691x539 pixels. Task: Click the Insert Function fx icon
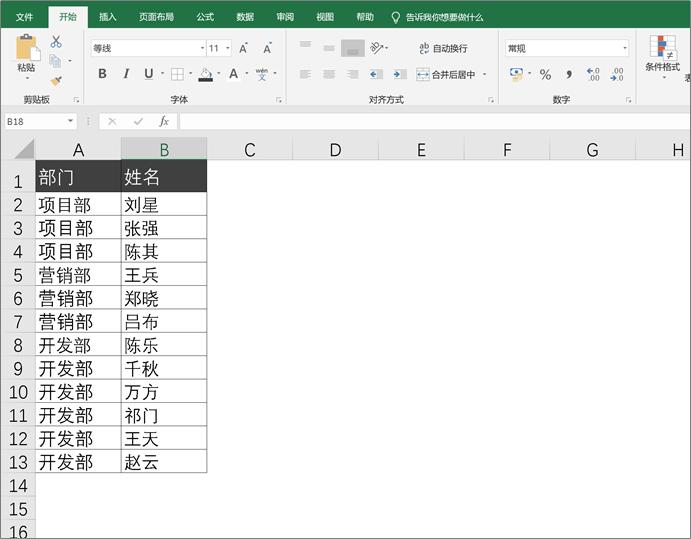[x=164, y=121]
